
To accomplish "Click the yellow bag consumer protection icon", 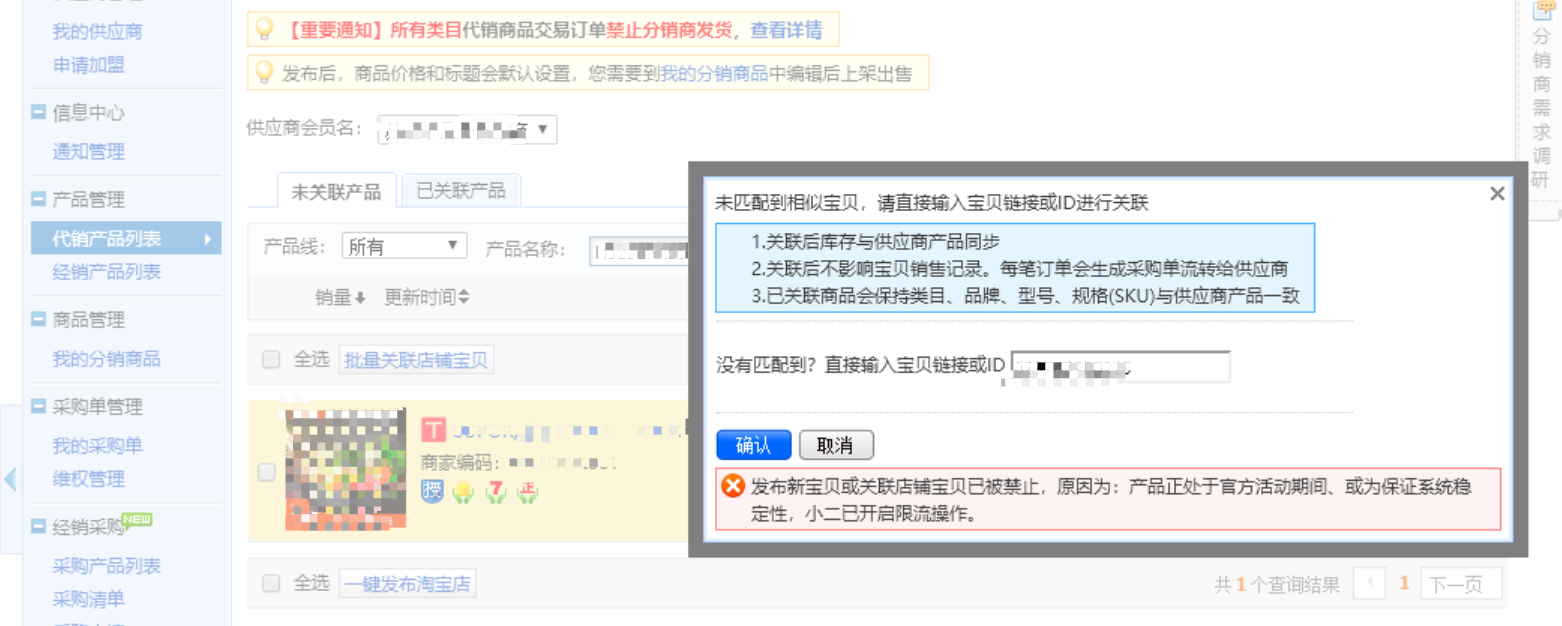I will coord(462,492).
